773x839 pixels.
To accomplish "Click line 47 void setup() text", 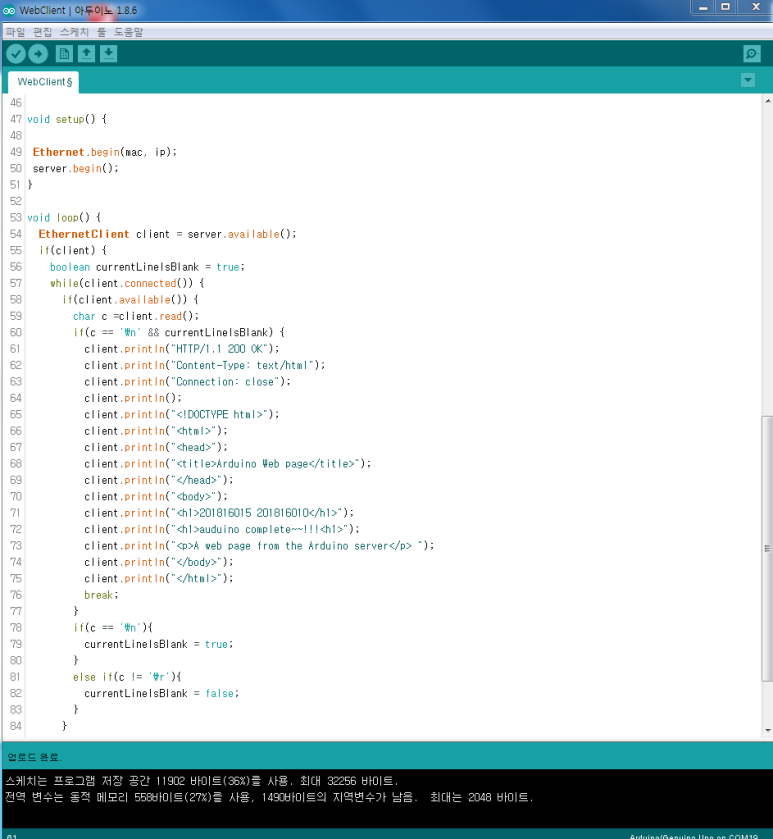I will point(67,119).
